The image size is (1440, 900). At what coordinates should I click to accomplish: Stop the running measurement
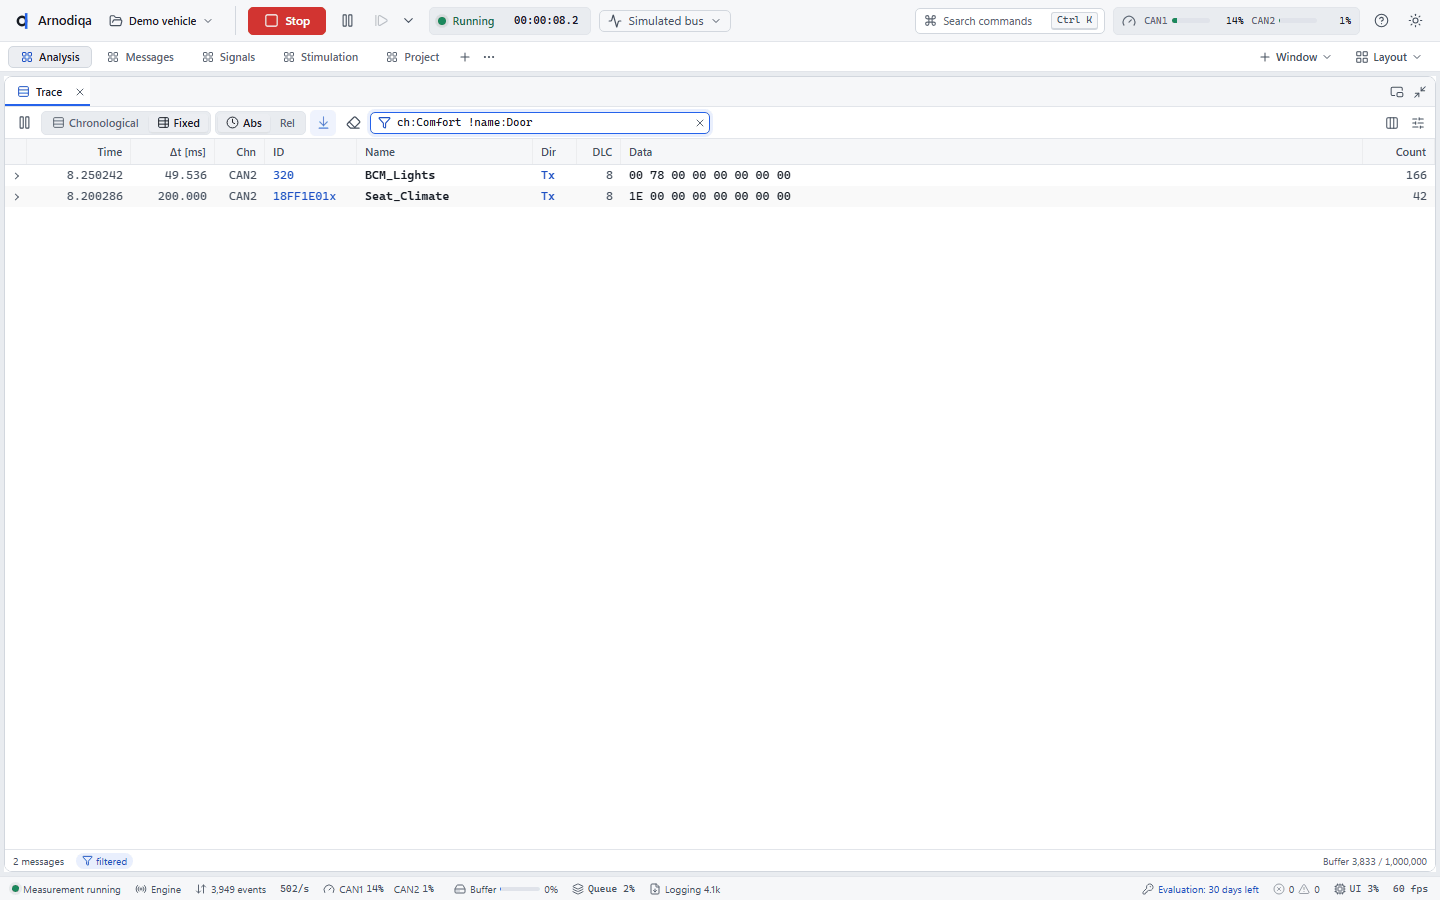pos(287,21)
